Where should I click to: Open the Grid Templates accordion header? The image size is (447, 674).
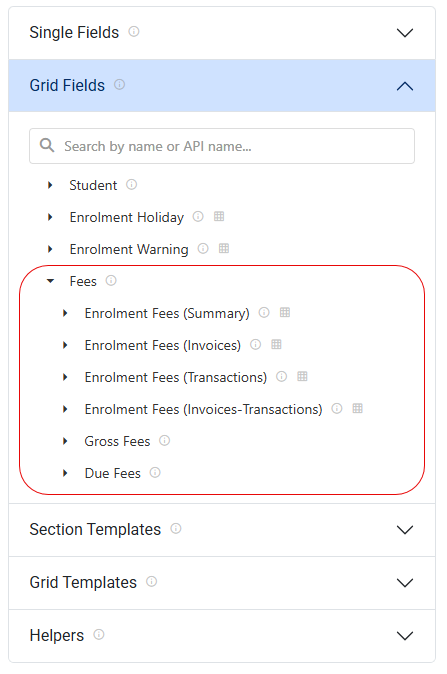[222, 582]
